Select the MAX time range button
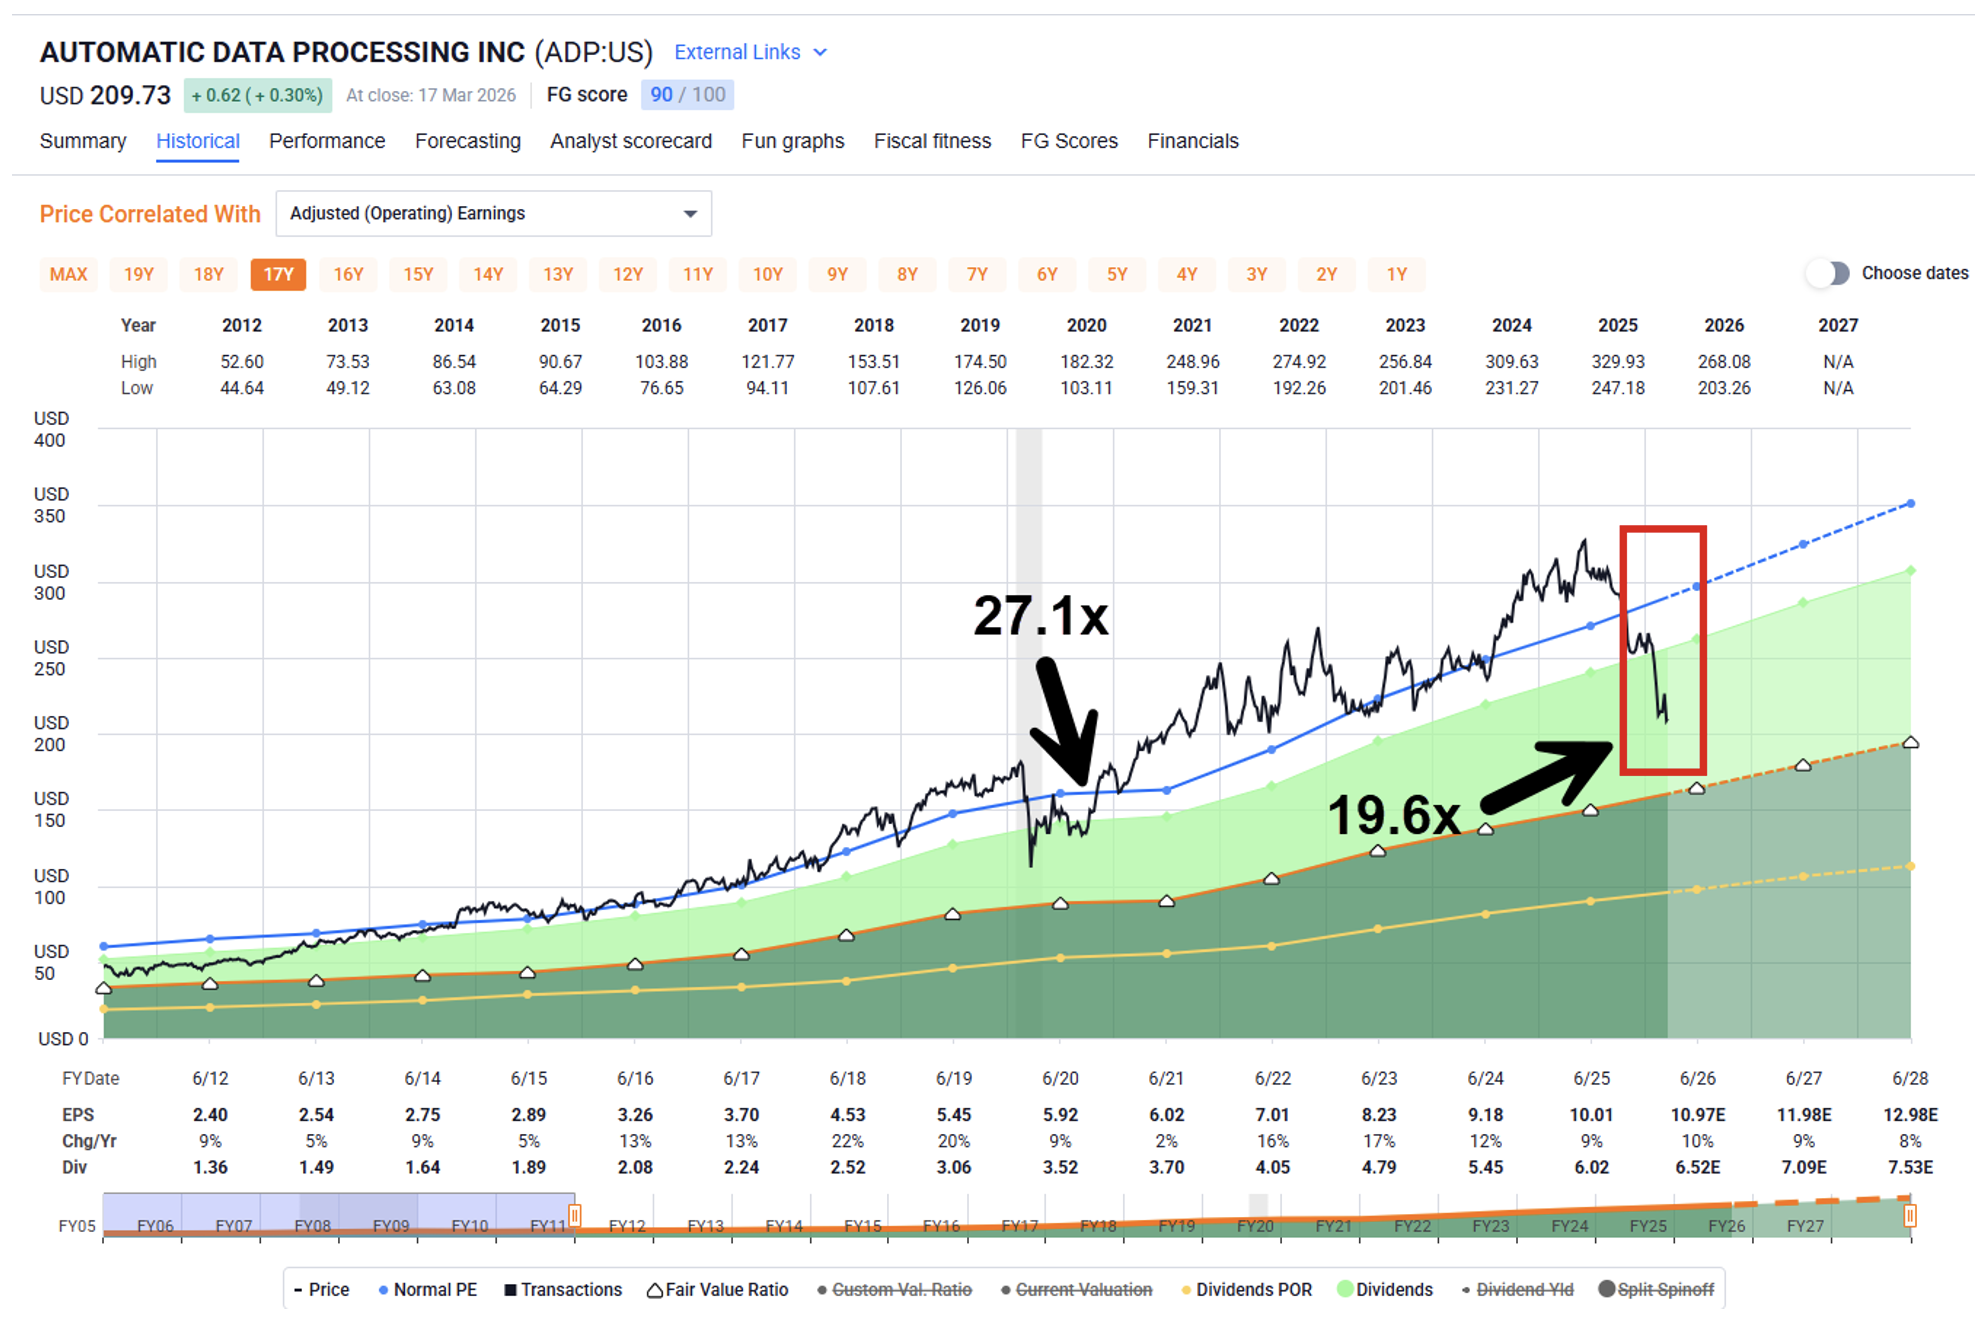 point(68,274)
